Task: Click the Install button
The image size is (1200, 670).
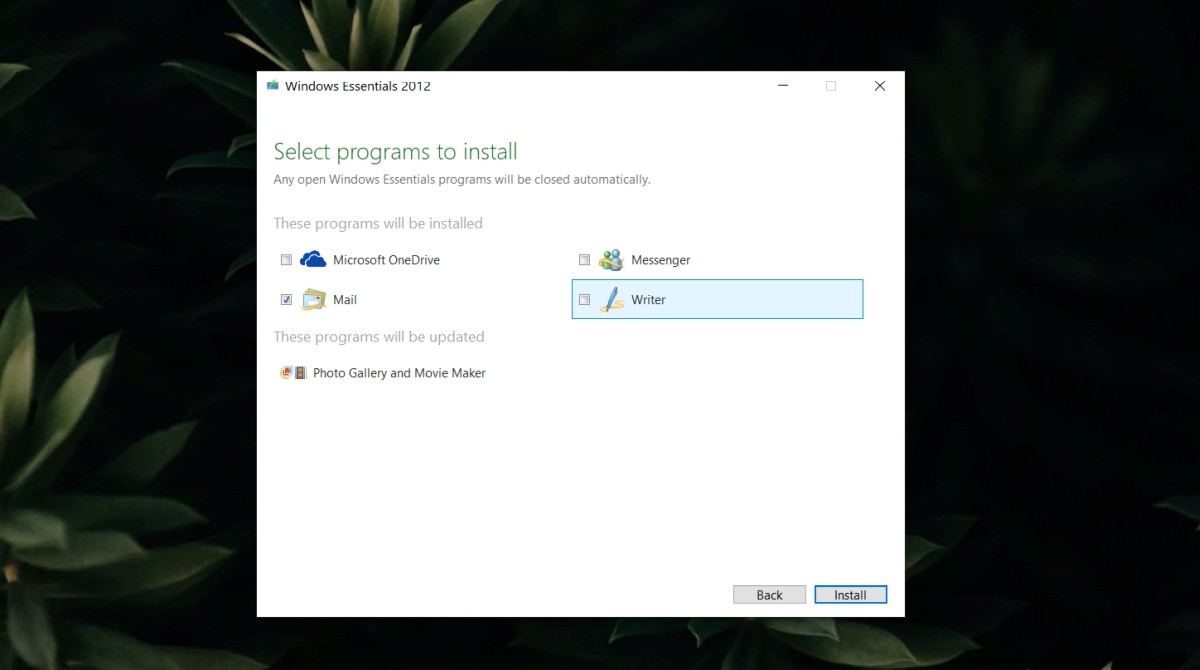Action: 850,594
